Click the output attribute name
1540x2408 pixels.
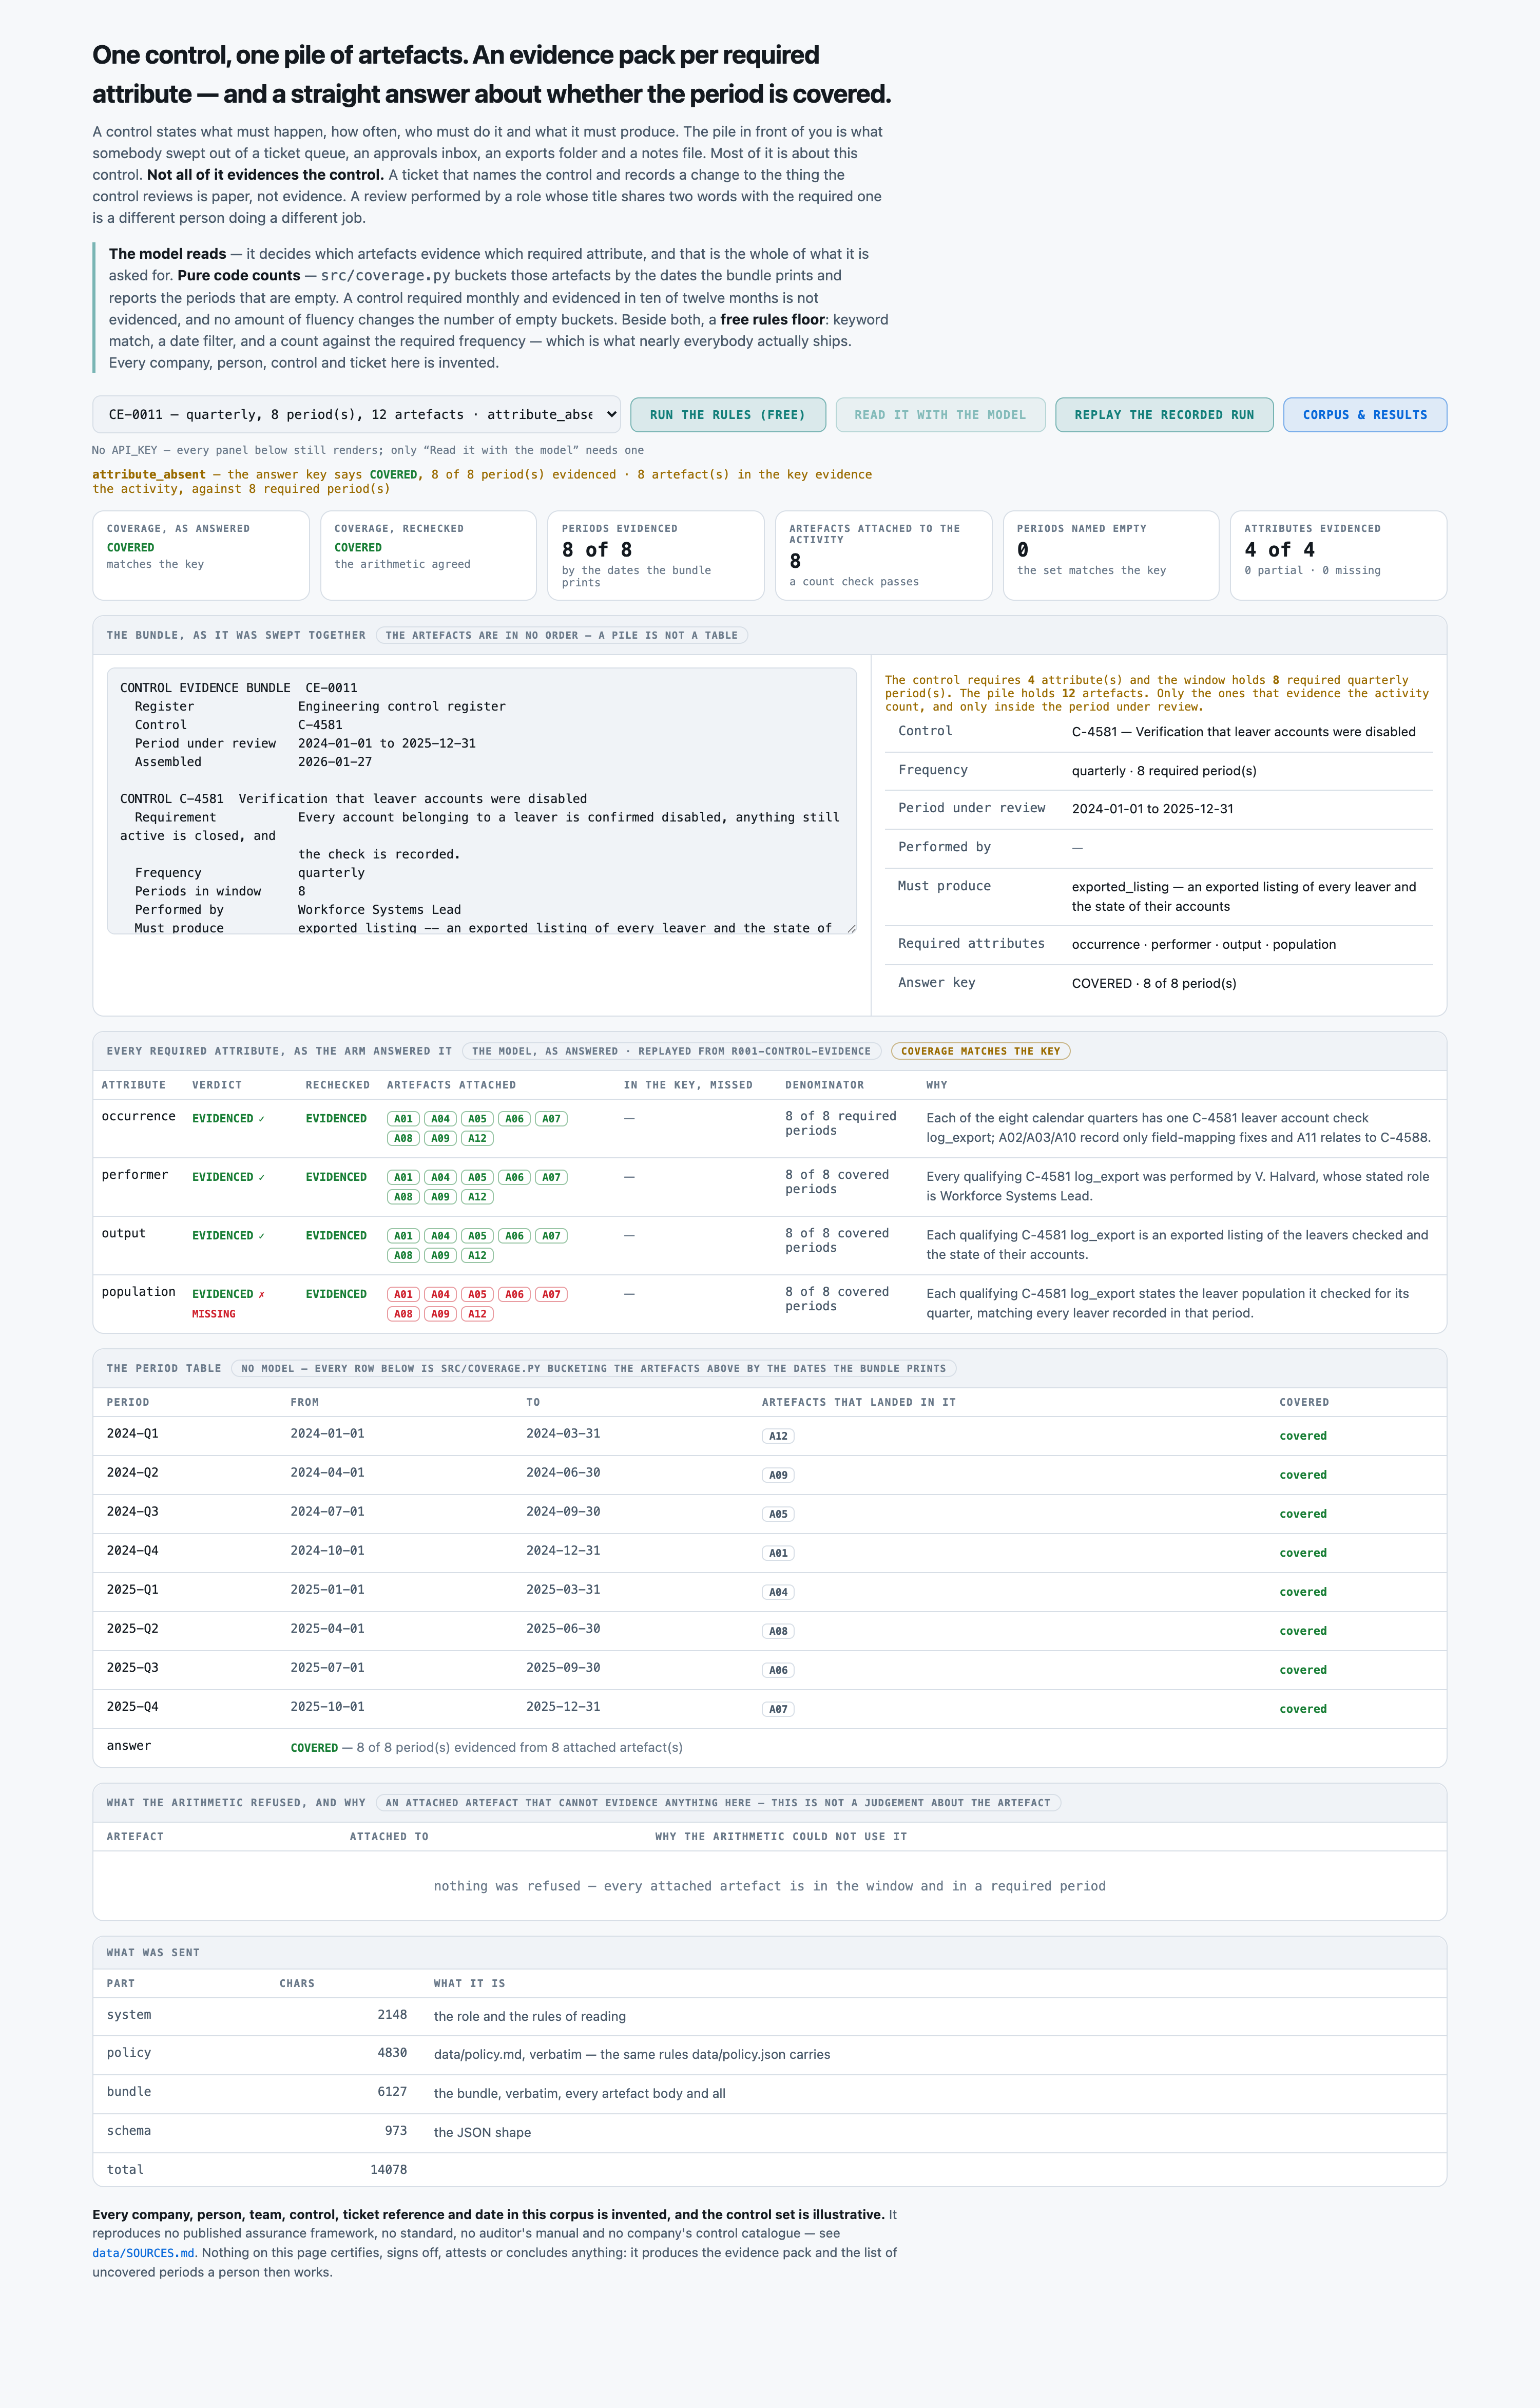point(124,1234)
